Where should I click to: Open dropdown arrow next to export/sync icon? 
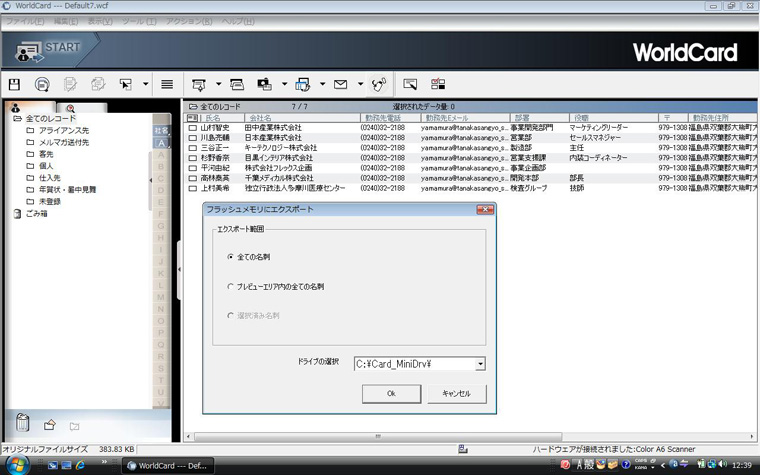[322, 84]
